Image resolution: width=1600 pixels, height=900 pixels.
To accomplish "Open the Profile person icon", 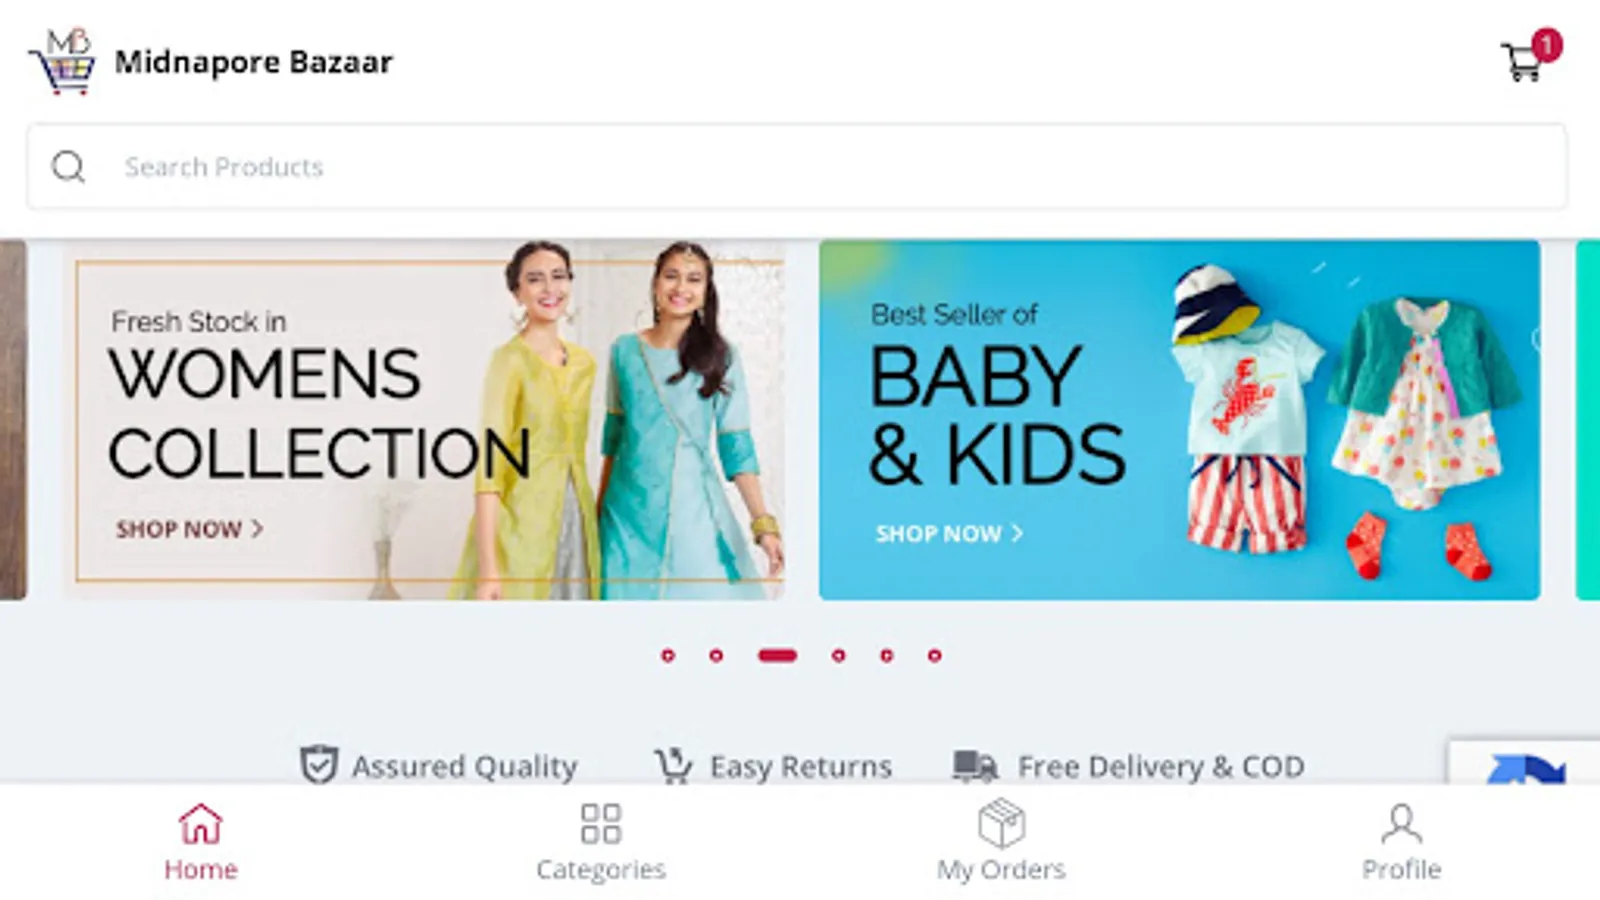I will 1401,824.
